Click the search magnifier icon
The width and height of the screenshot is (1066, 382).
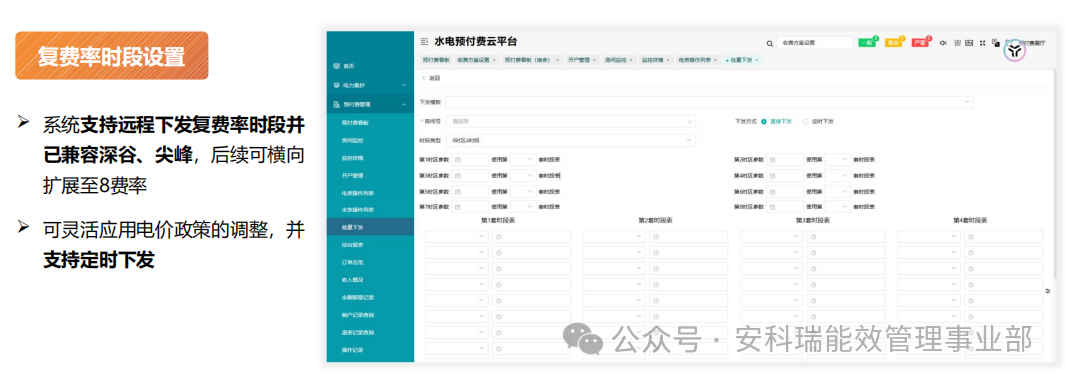click(x=770, y=43)
